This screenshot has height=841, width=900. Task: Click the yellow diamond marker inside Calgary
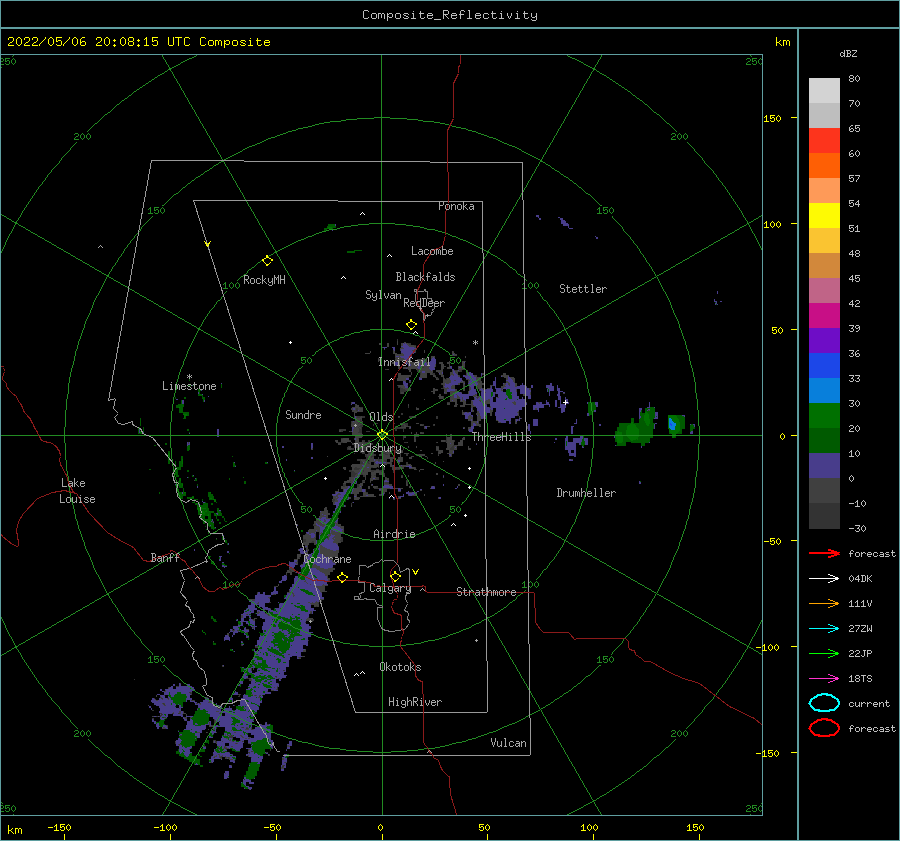395,576
